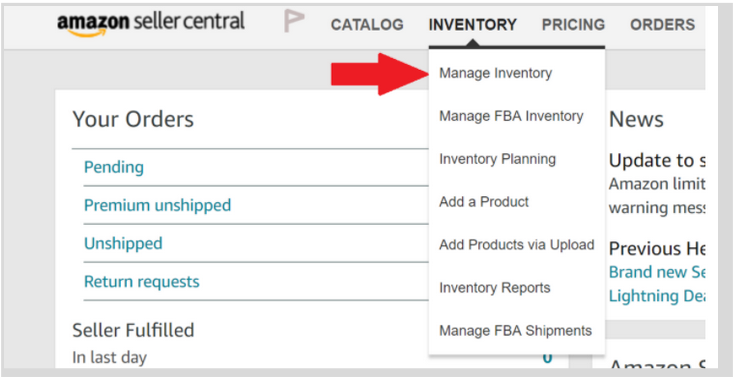Click the Amazon Seller Central logo

click(150, 23)
